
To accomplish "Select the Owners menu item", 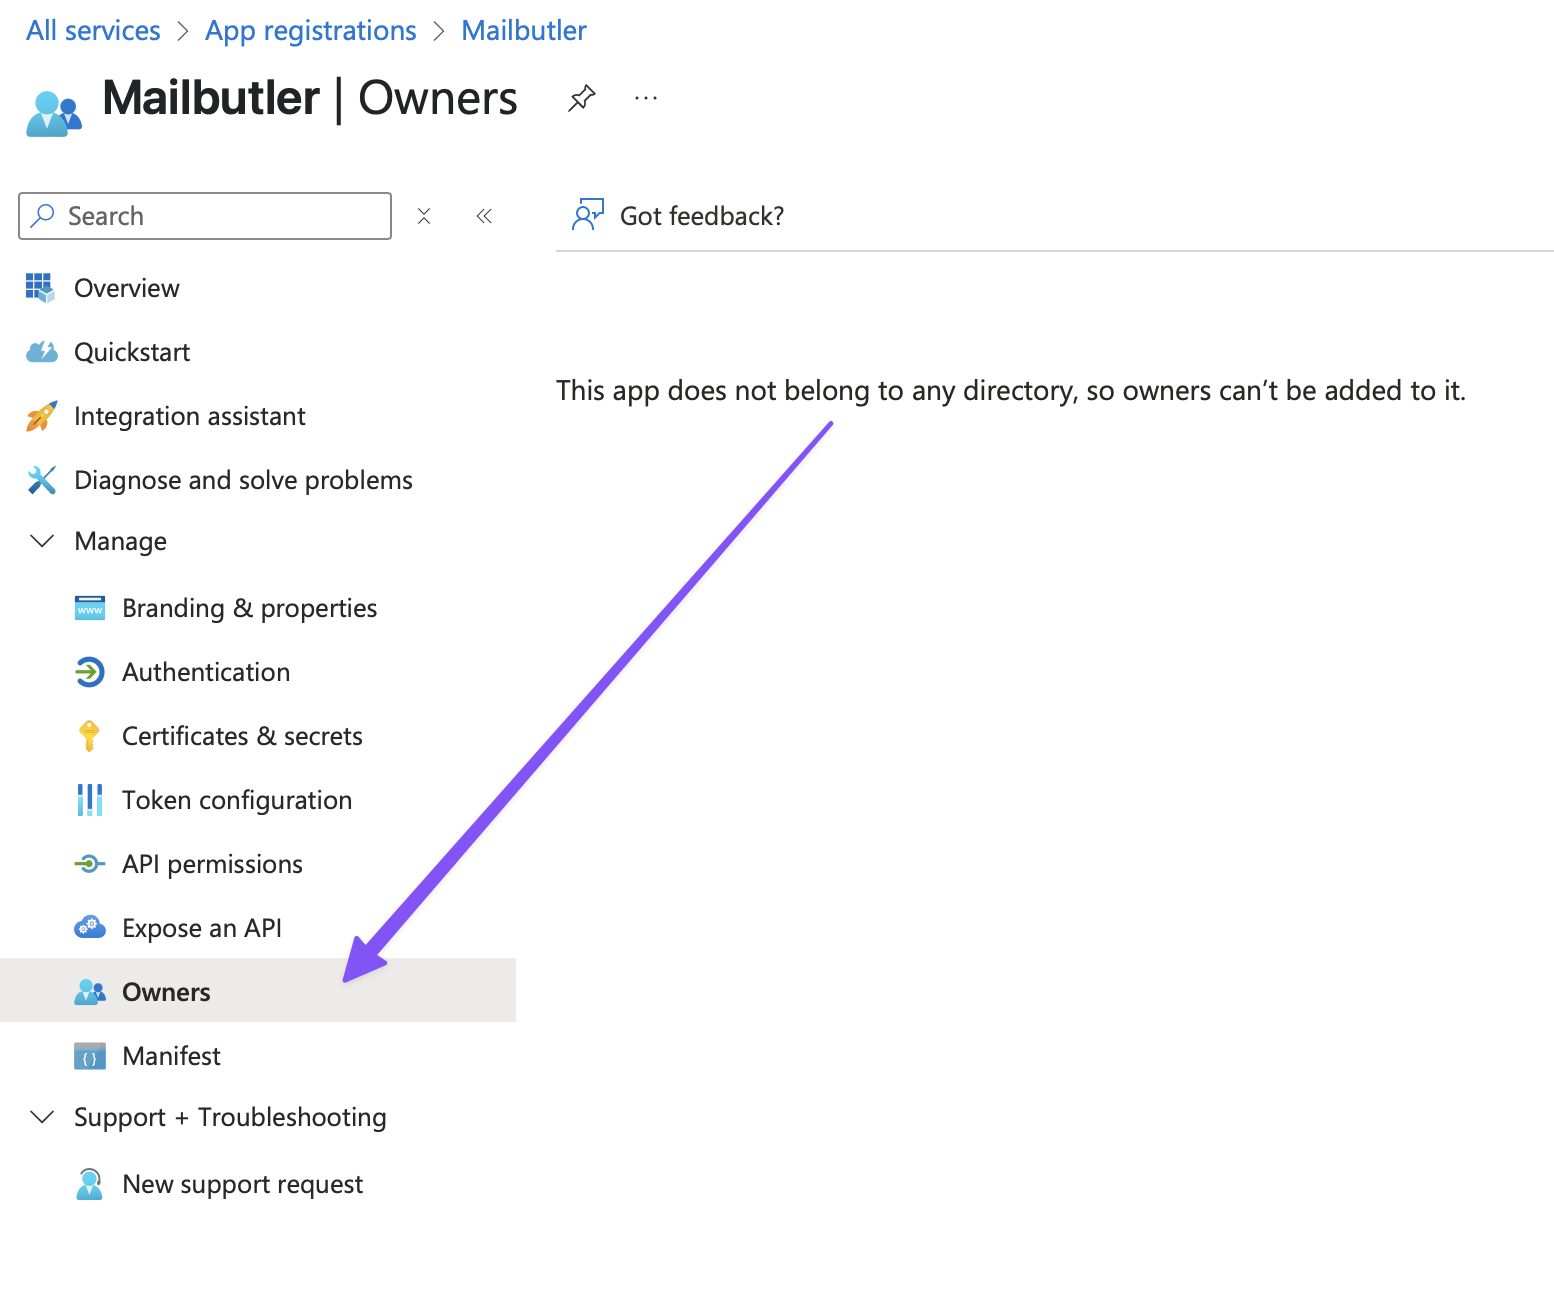I will [x=258, y=990].
